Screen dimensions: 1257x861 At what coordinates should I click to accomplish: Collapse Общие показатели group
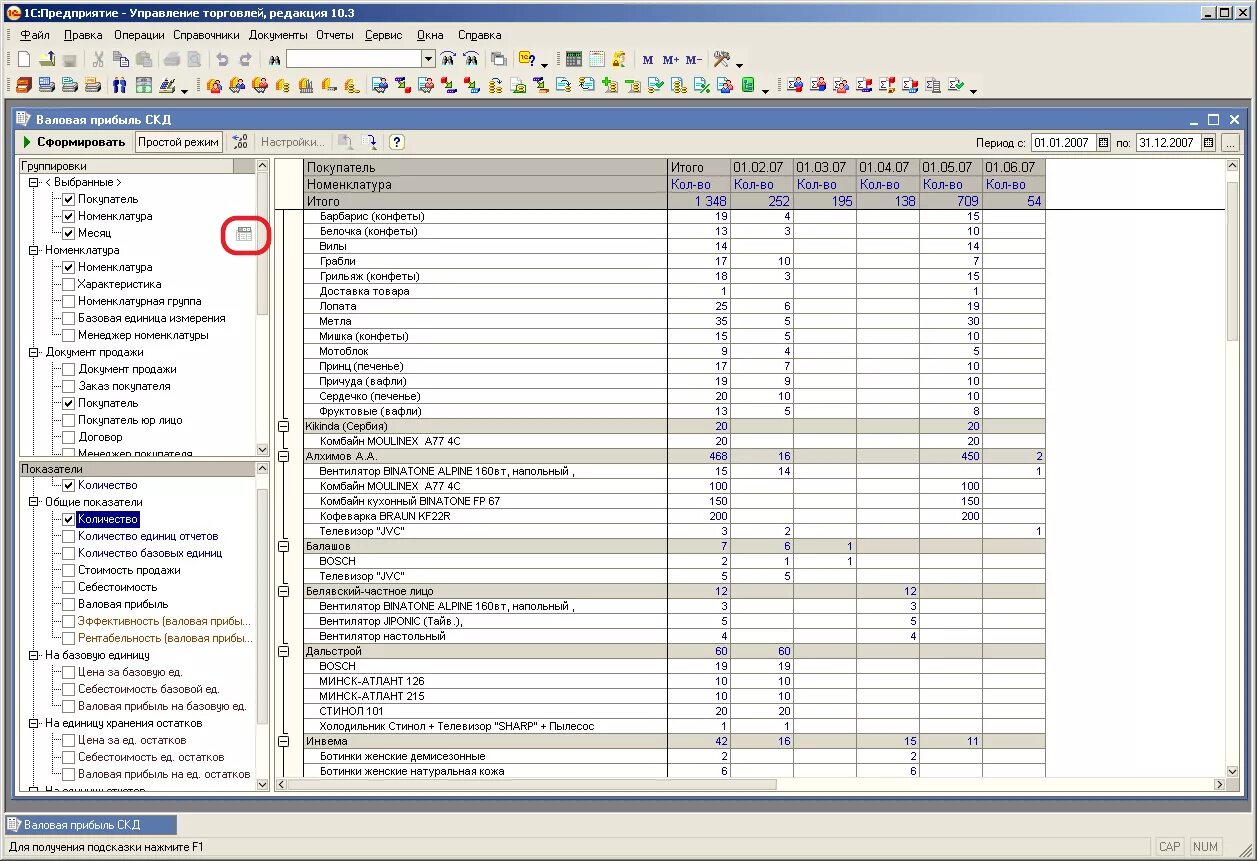(34, 502)
